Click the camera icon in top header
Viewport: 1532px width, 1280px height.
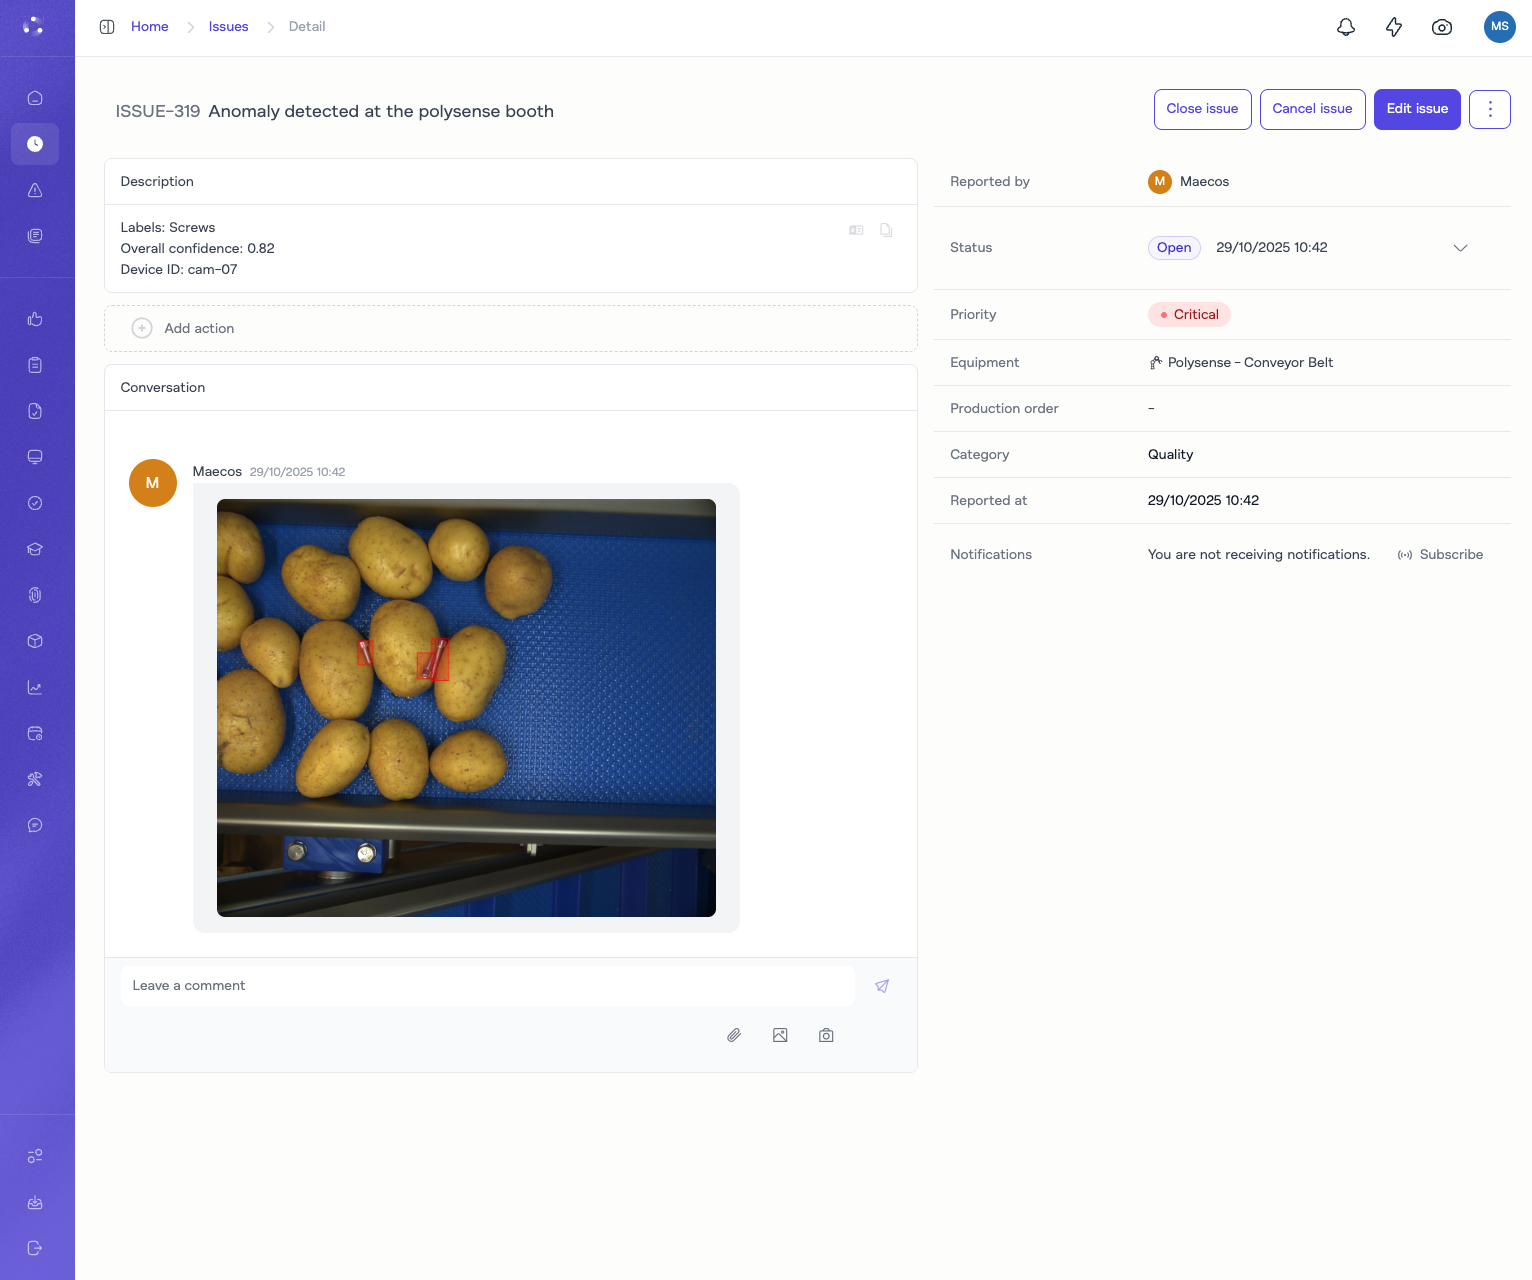(1441, 27)
